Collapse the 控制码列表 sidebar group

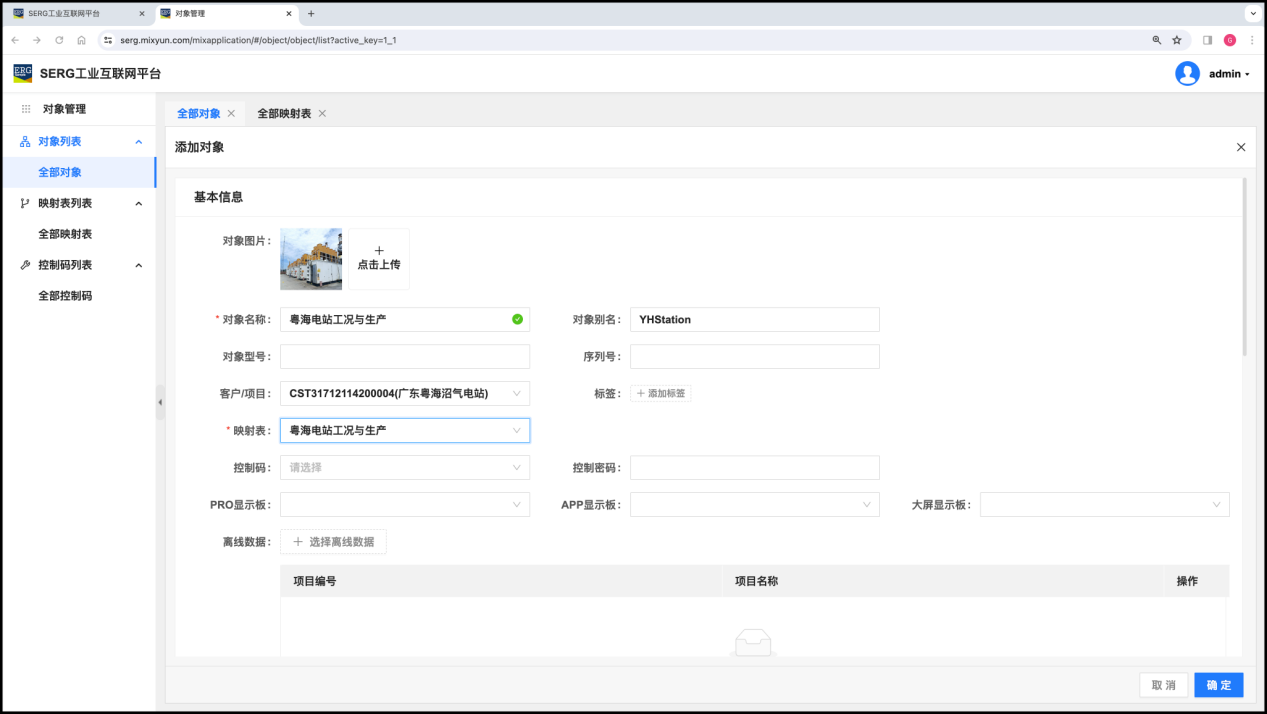point(139,265)
